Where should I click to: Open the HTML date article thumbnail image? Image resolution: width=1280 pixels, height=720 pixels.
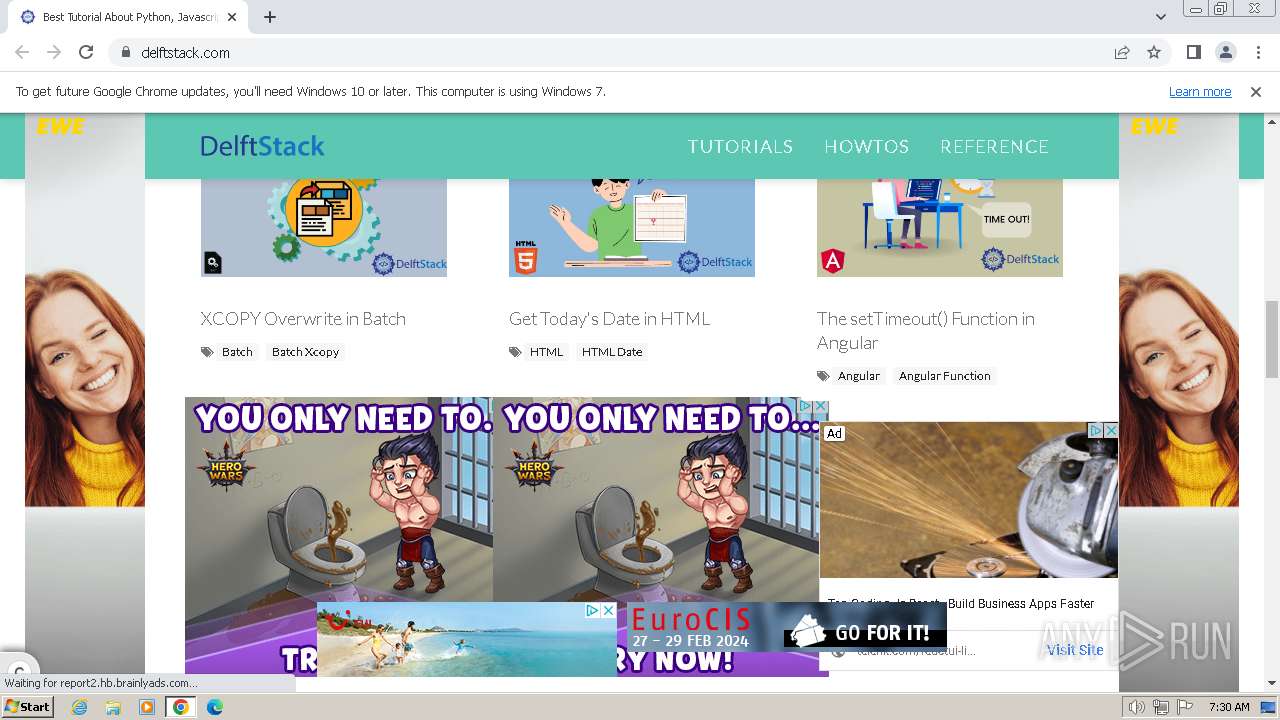(x=631, y=228)
